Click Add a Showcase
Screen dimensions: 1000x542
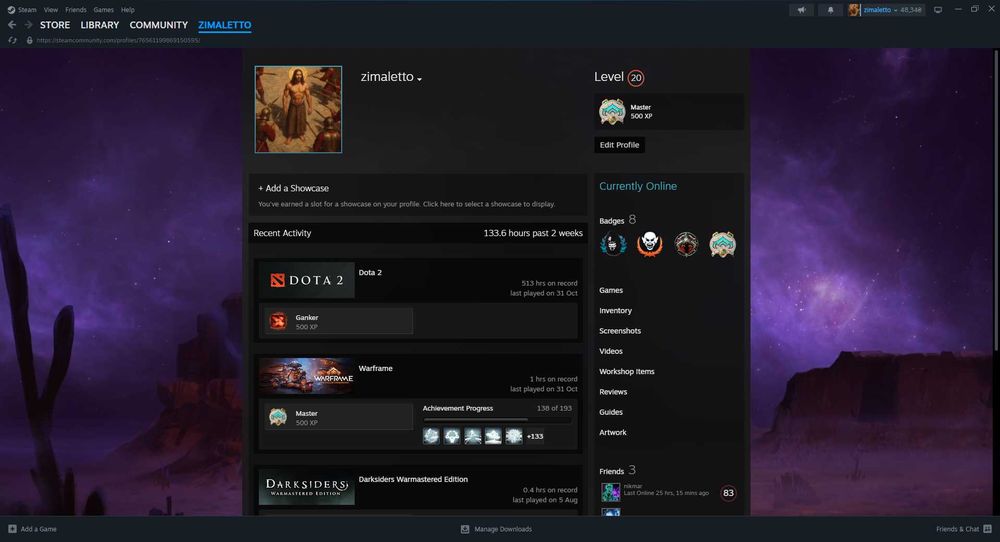(293, 188)
